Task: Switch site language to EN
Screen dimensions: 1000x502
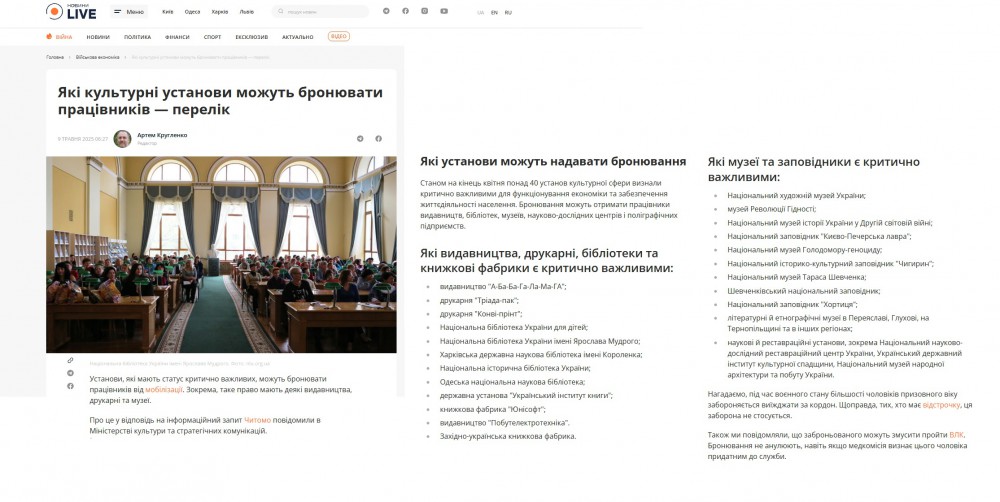Action: 494,12
